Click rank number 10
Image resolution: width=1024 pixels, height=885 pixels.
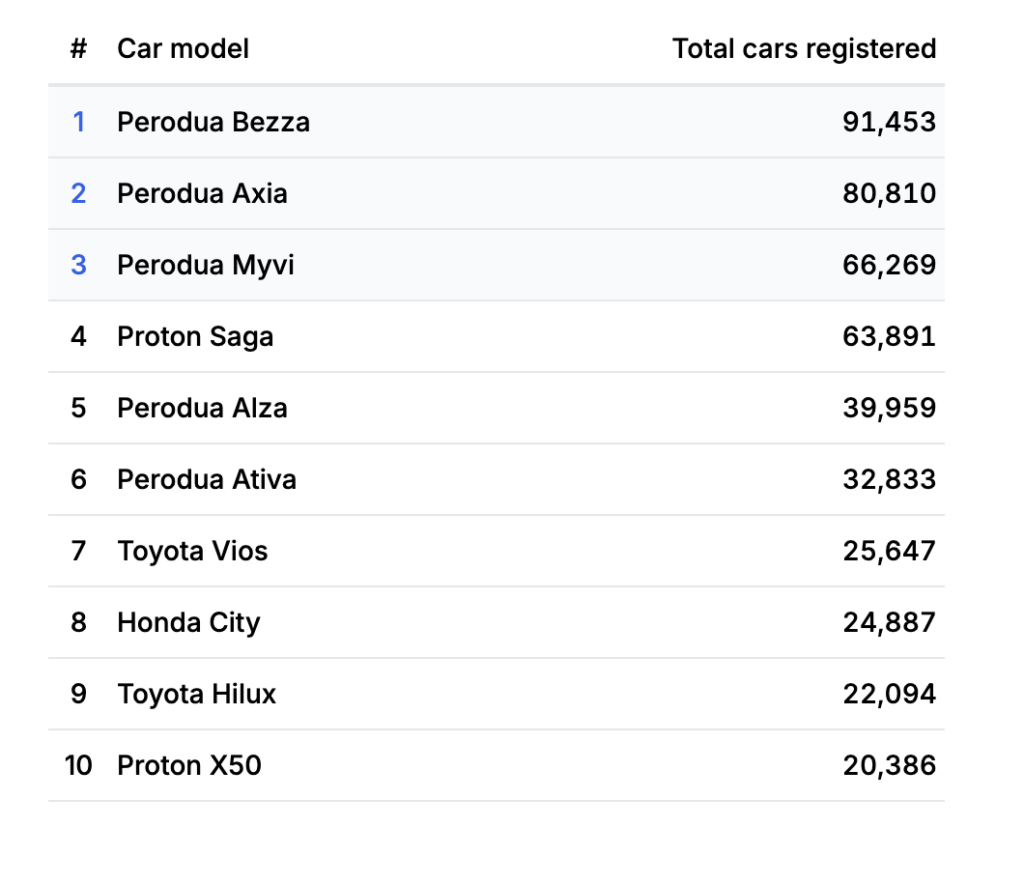click(78, 766)
